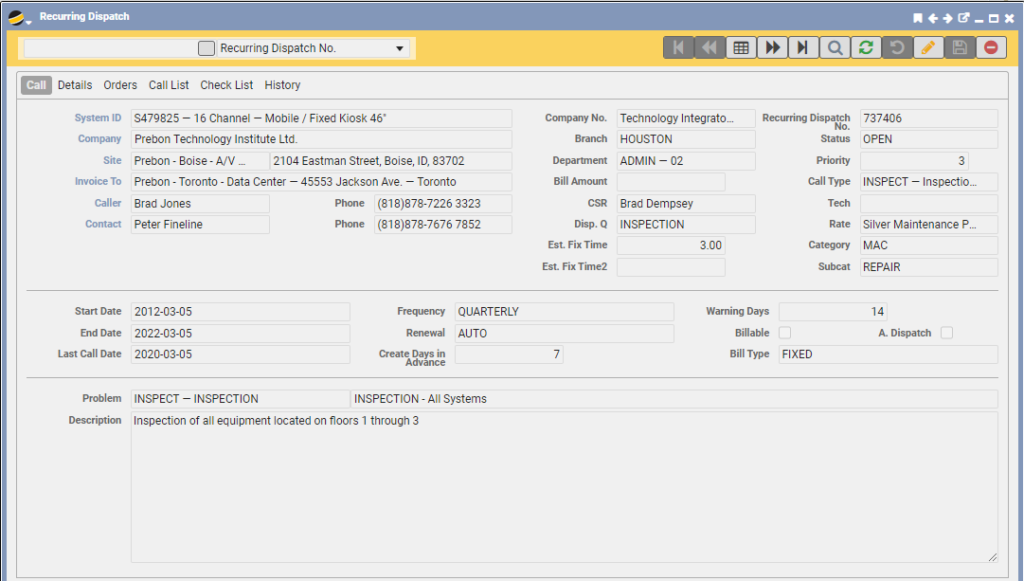1024x581 pixels.
Task: Step back one record with previous arrow
Action: (x=710, y=46)
